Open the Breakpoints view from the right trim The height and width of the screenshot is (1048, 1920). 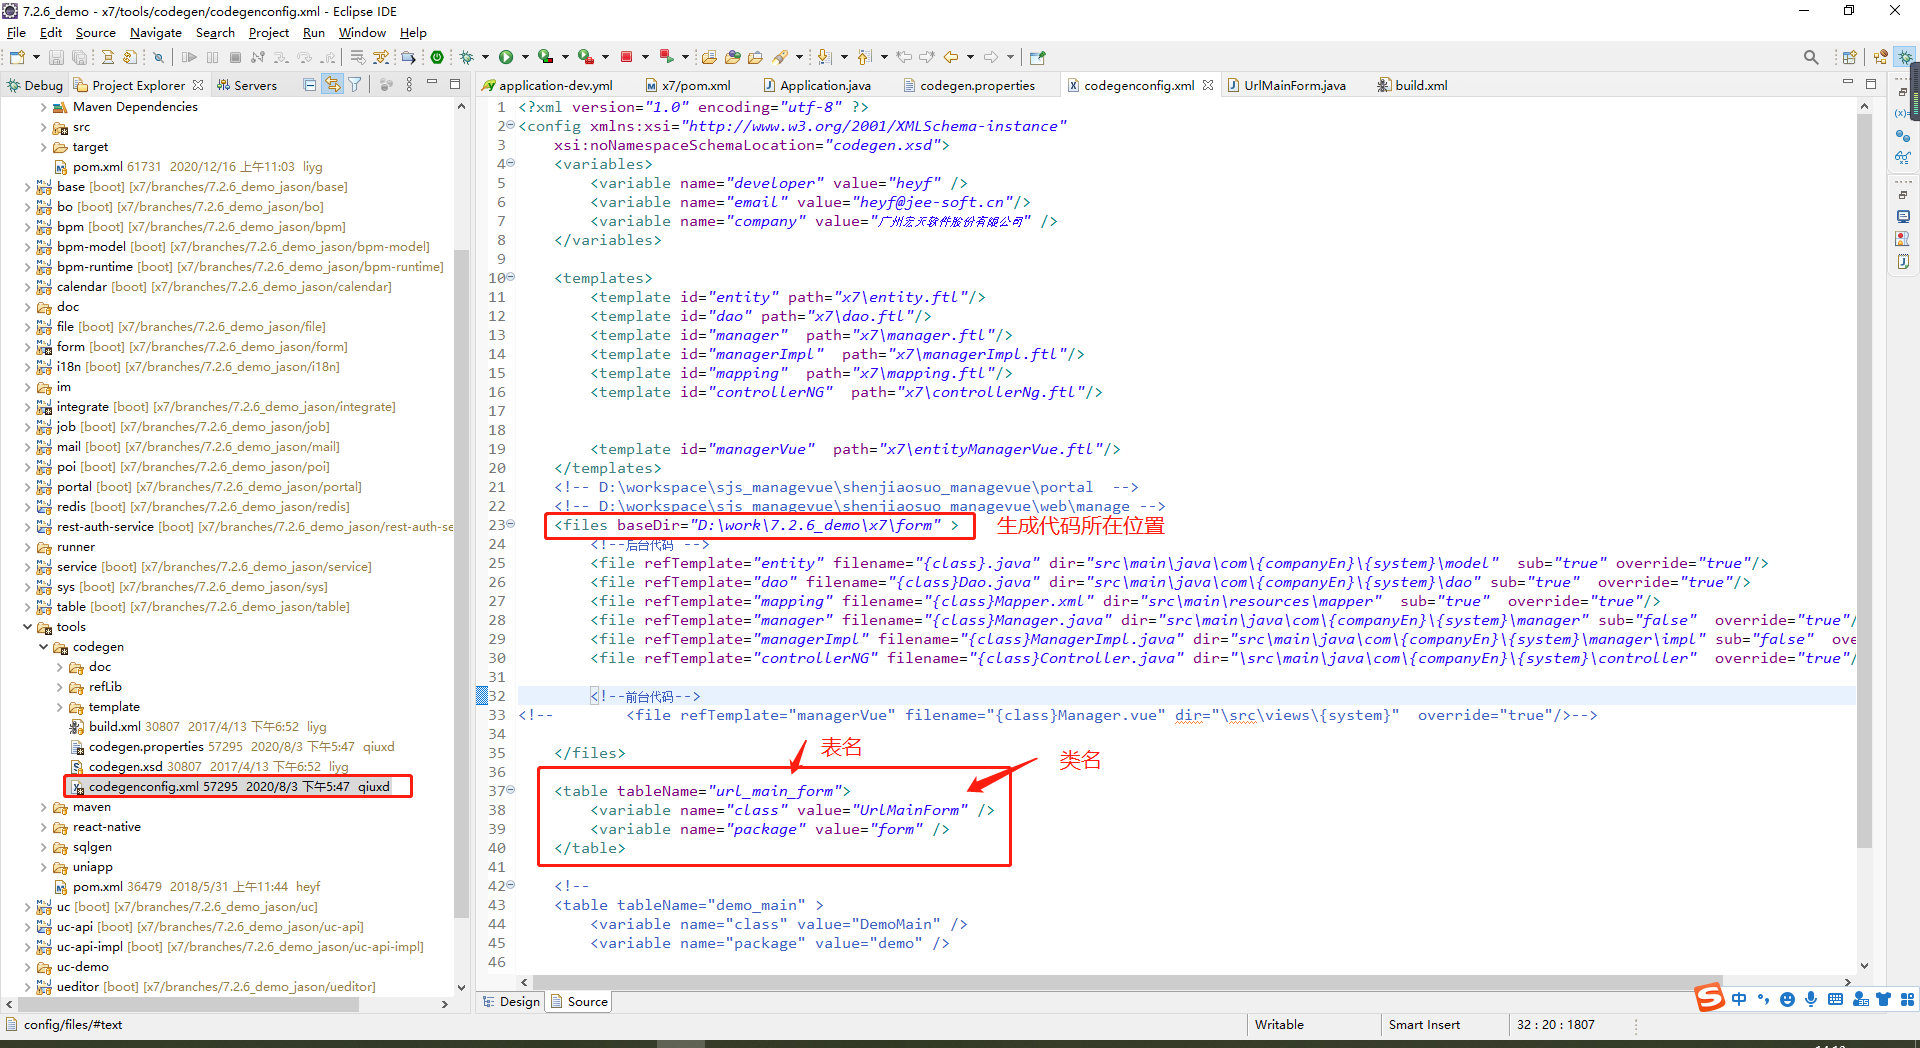coord(1901,136)
